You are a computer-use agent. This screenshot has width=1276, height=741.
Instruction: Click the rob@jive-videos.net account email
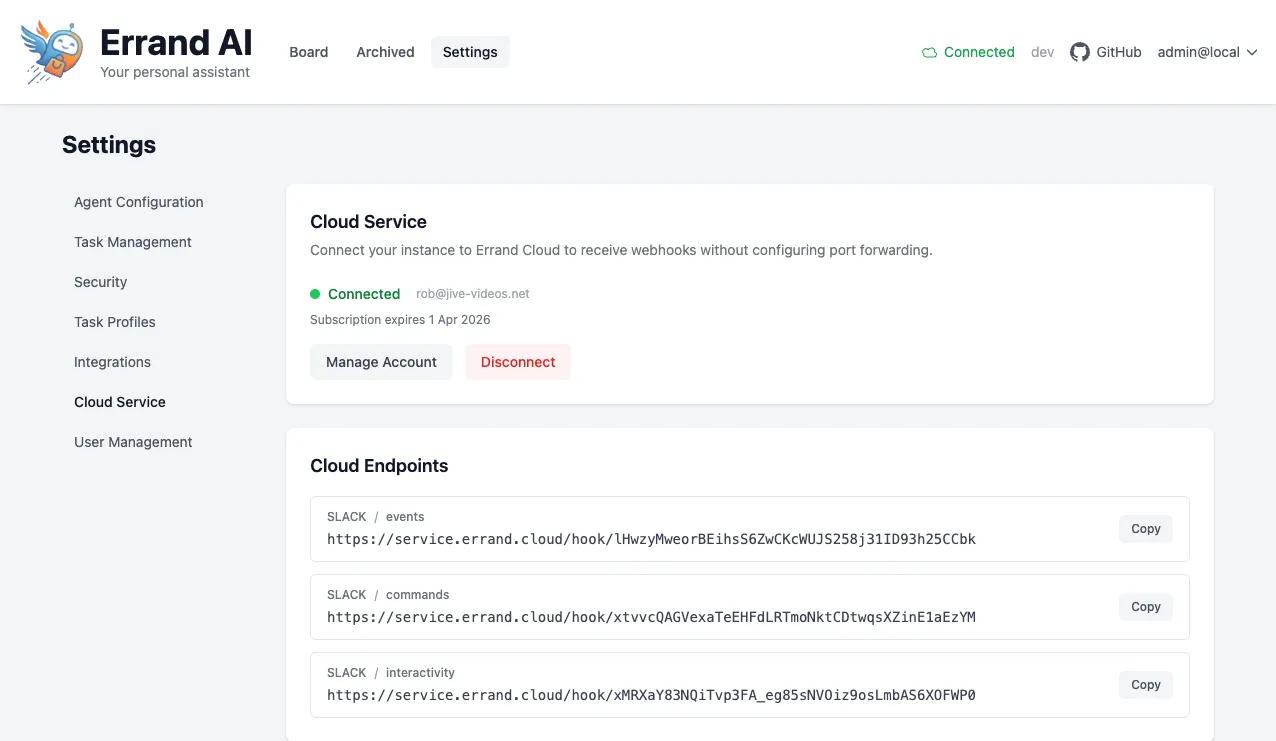[473, 294]
